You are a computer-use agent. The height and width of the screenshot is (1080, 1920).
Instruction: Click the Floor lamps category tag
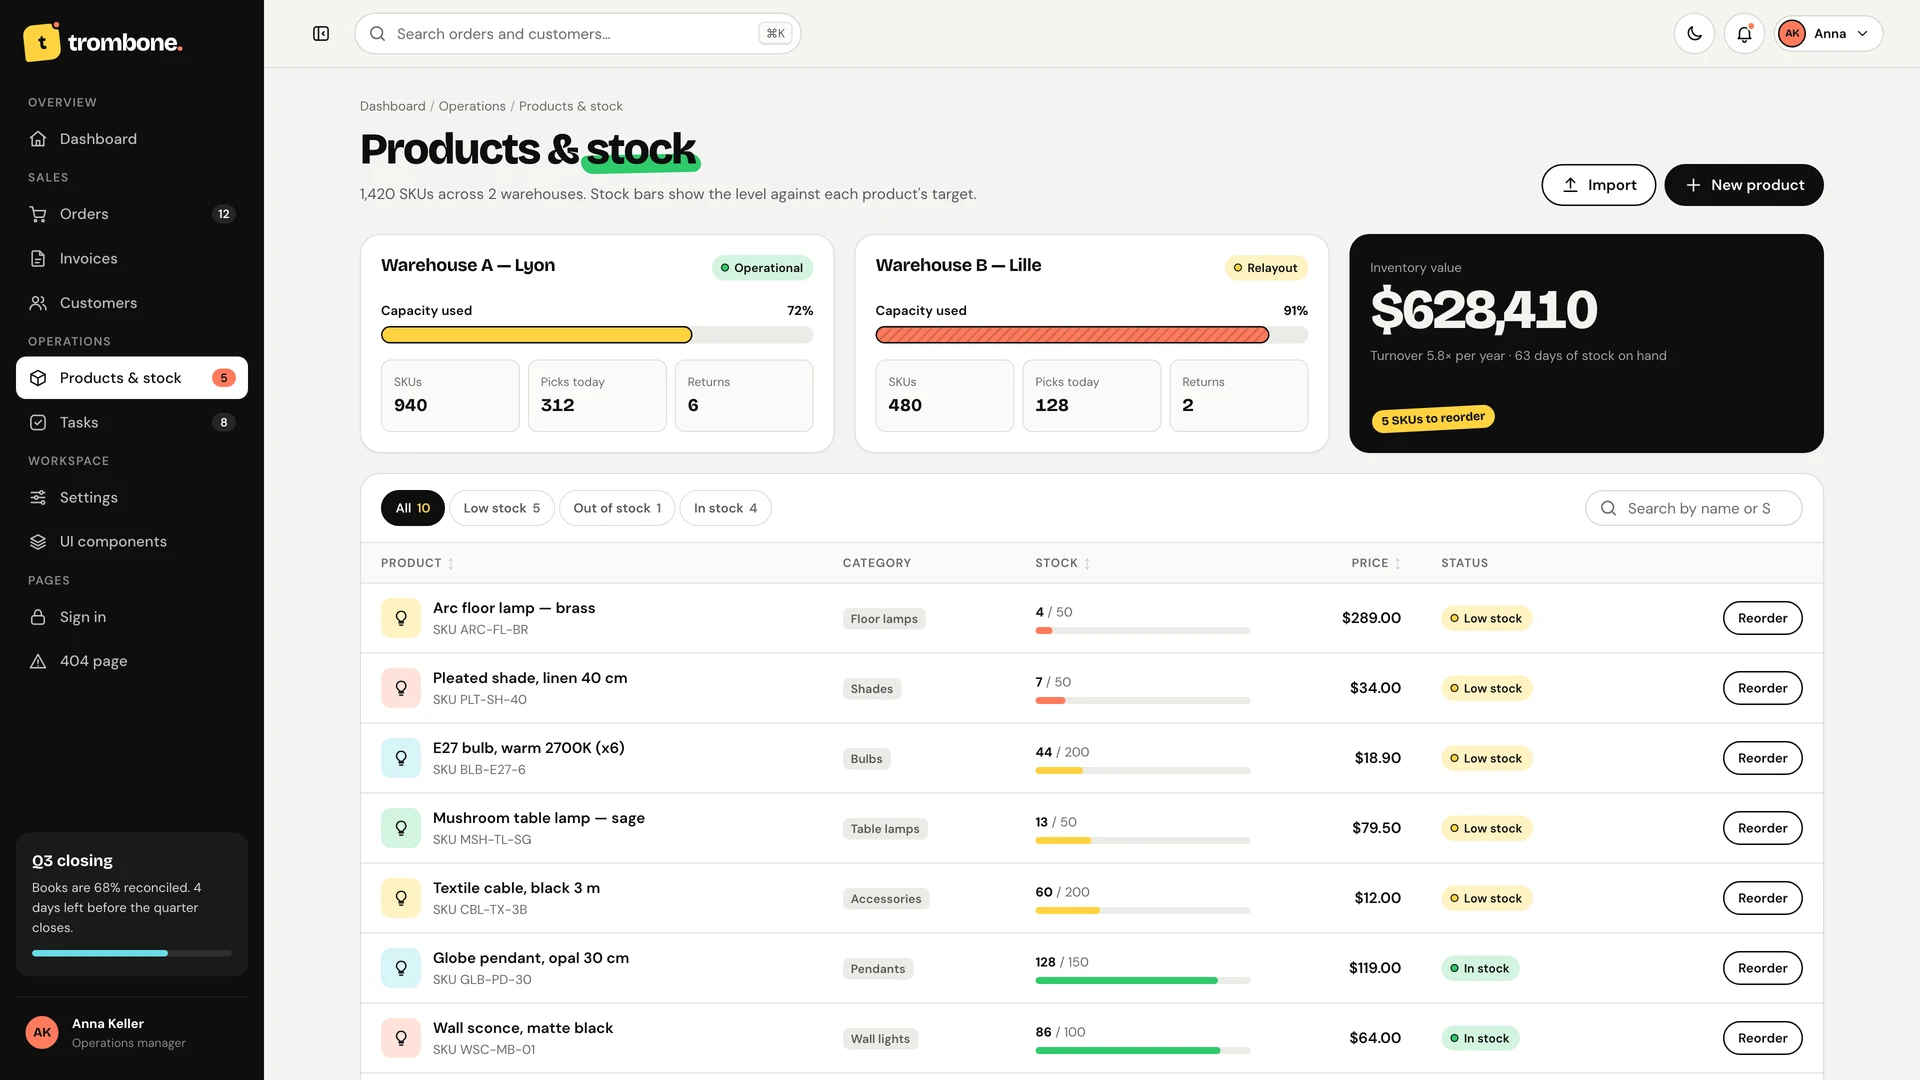pyautogui.click(x=884, y=619)
